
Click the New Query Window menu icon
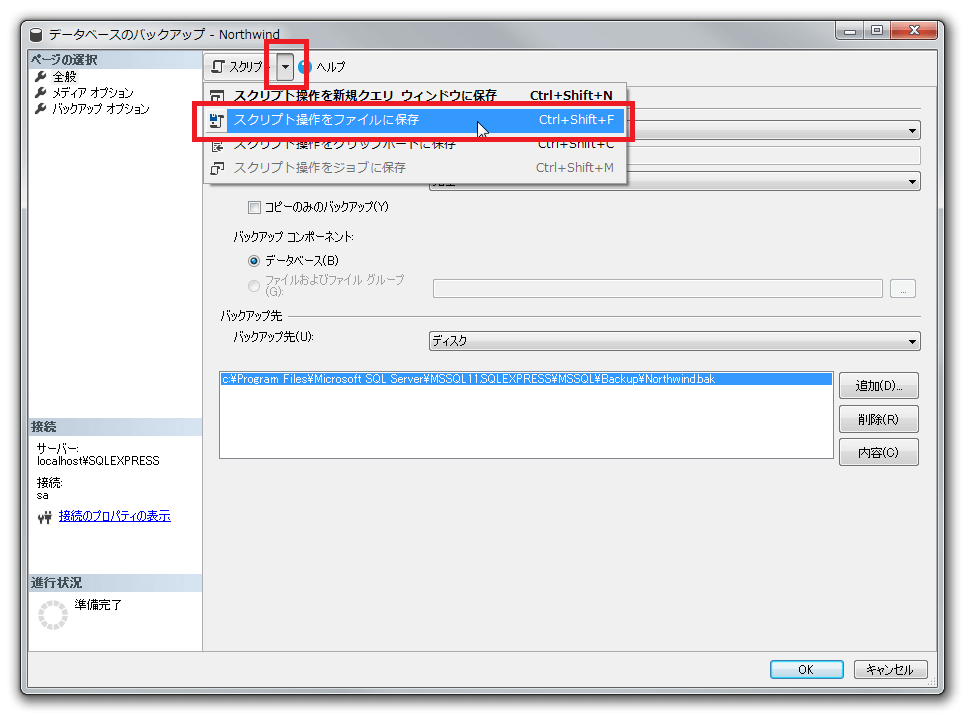(x=217, y=96)
